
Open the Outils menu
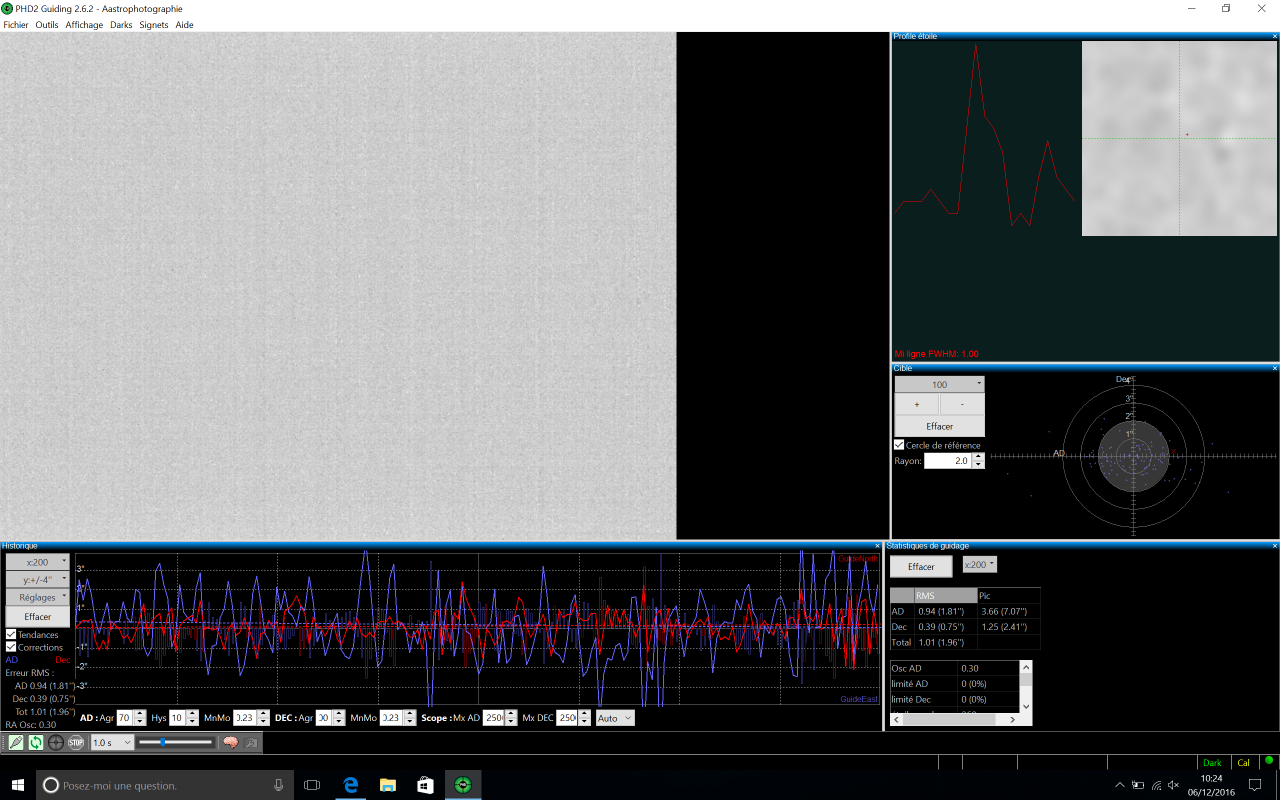point(46,24)
